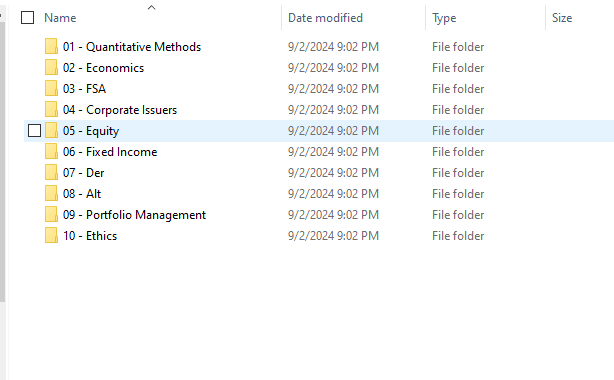
Task: Select the 05 - Equity folder name
Action: coord(91,131)
